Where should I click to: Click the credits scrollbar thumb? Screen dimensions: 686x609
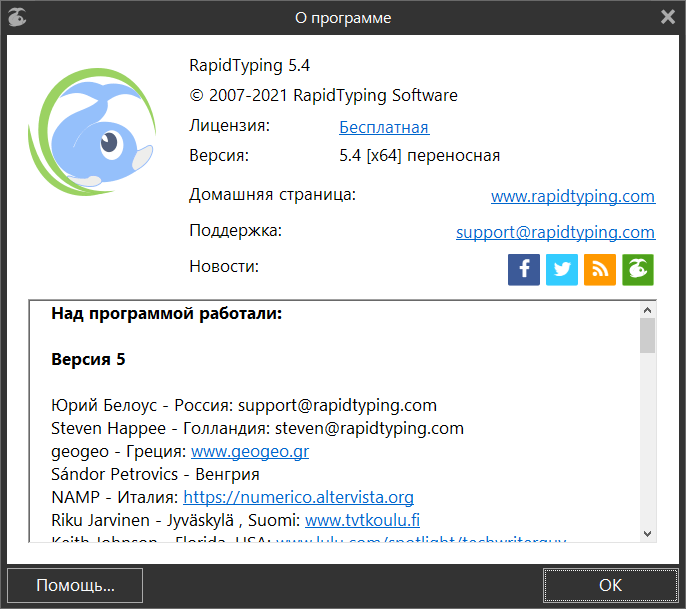click(648, 336)
